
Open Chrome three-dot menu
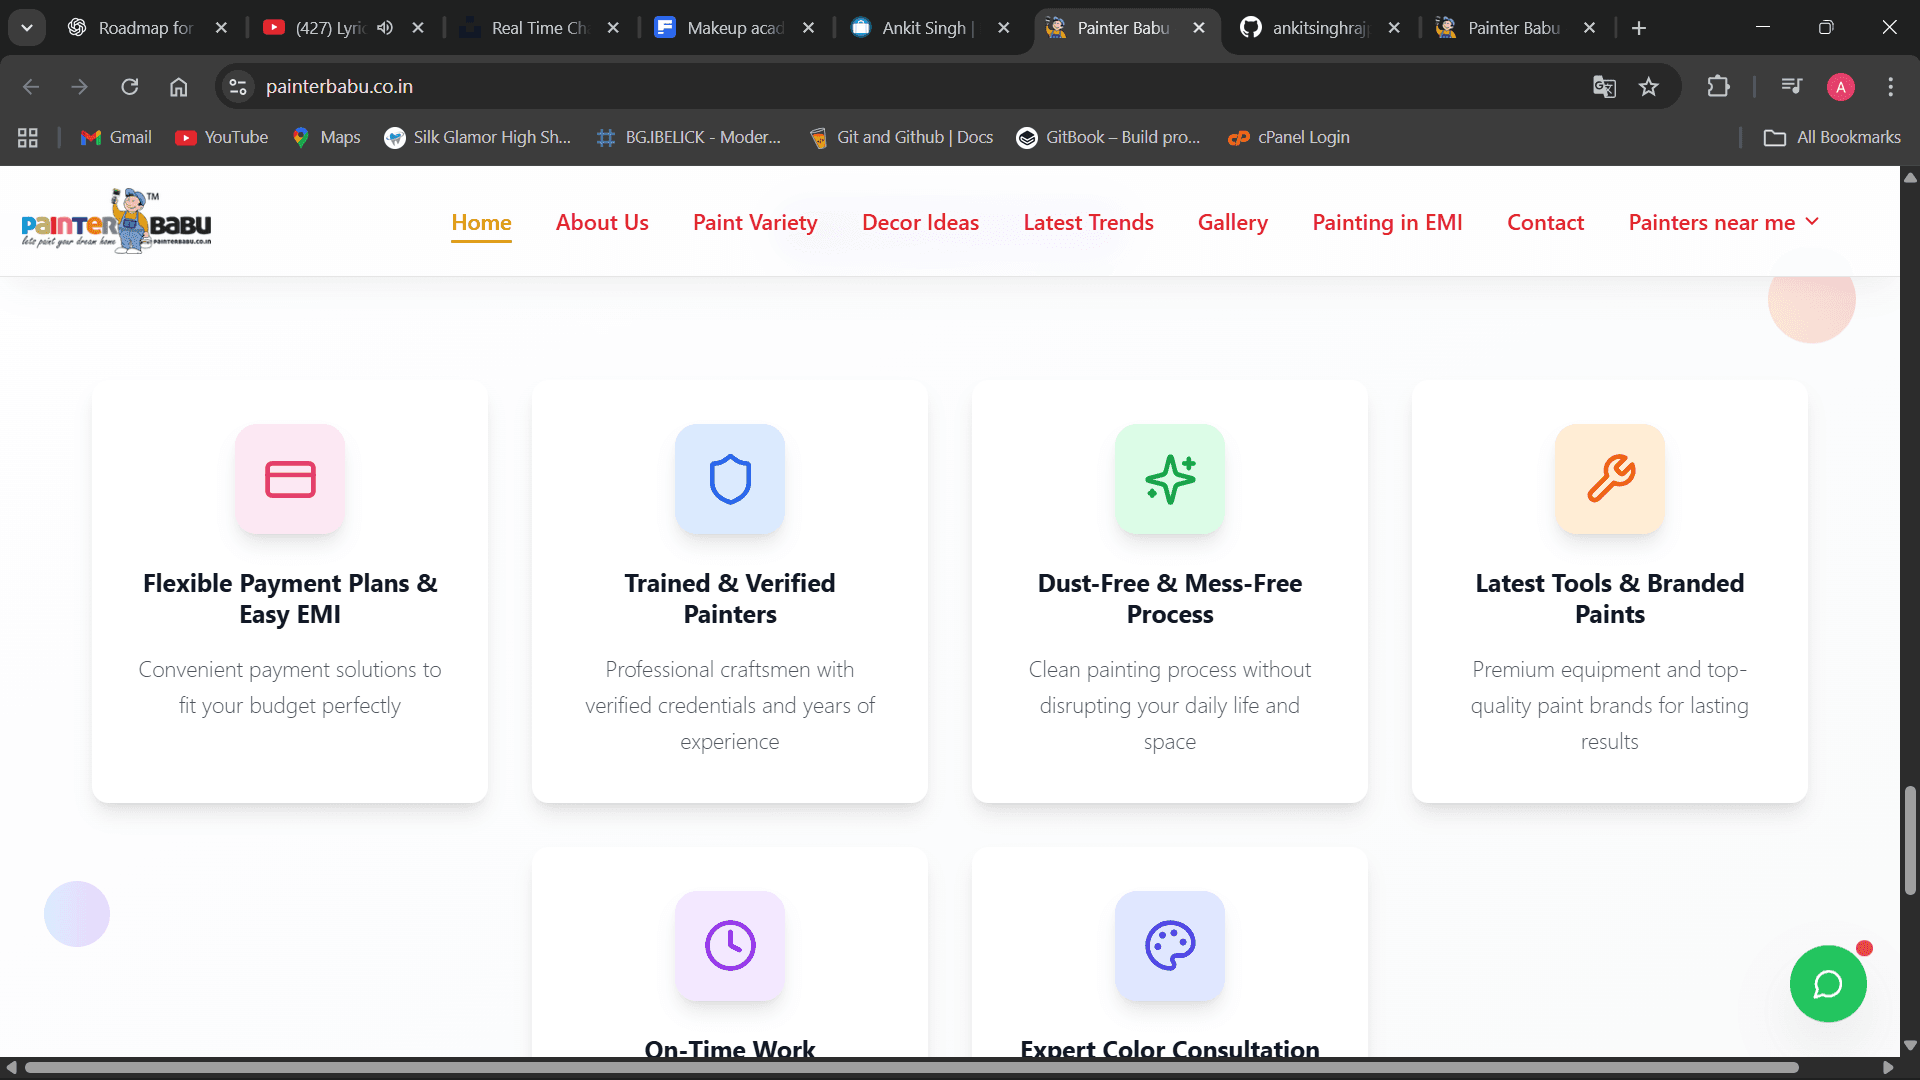pos(1890,87)
